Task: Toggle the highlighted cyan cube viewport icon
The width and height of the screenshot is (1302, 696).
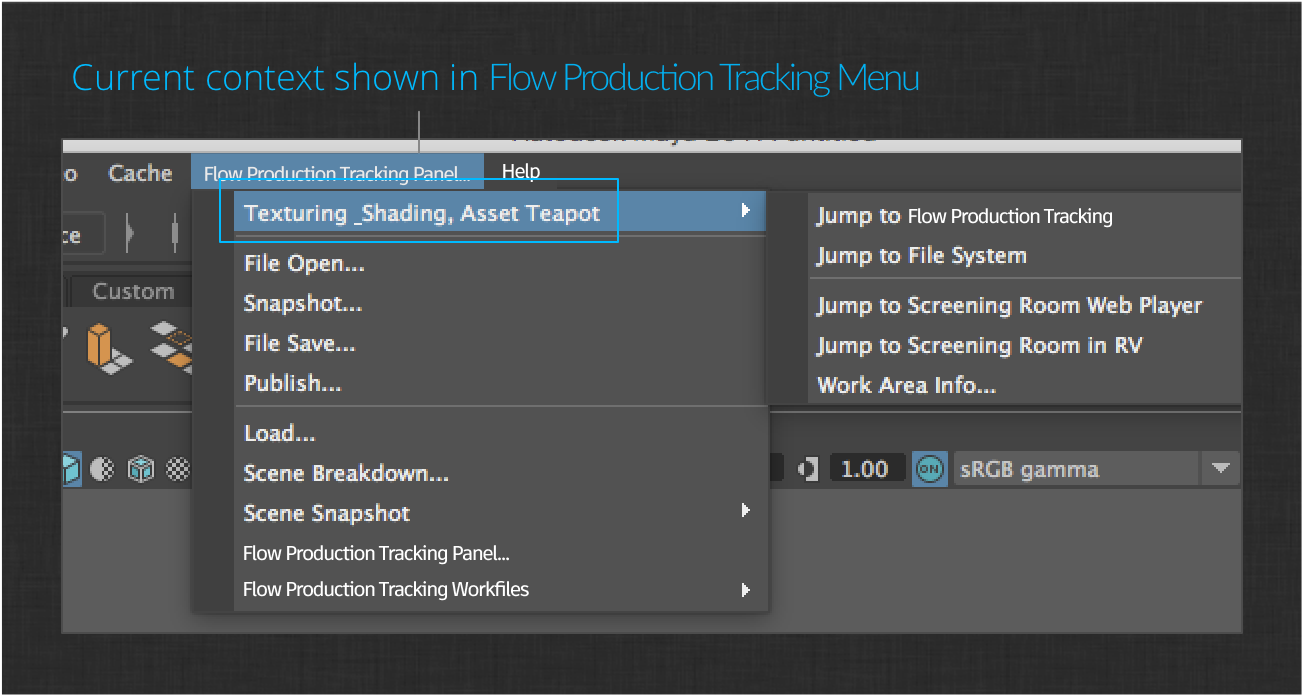Action: click(x=72, y=469)
